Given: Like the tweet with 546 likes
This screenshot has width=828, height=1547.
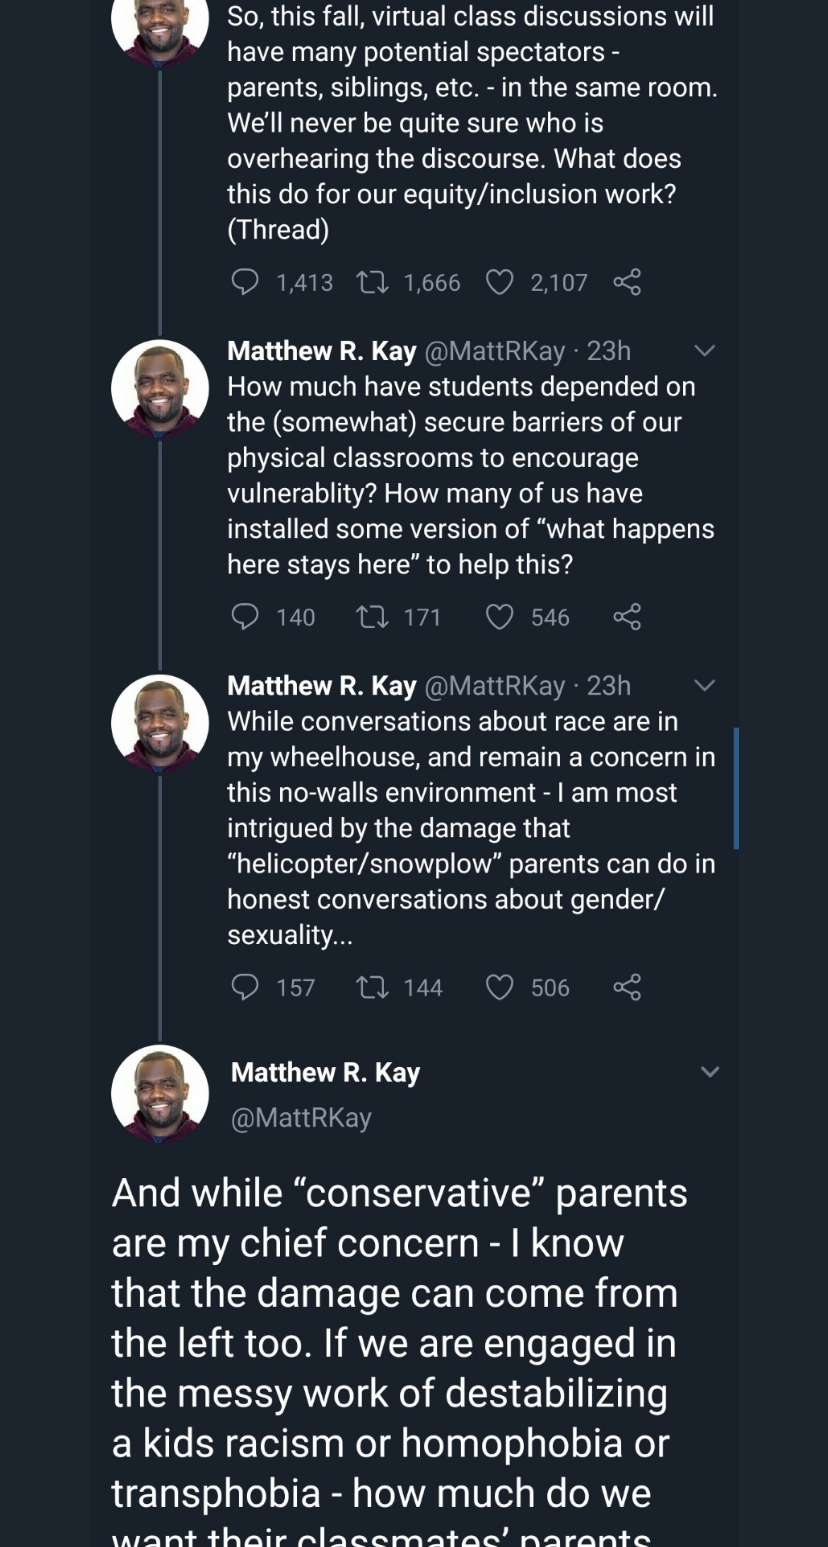Looking at the screenshot, I should tap(499, 617).
